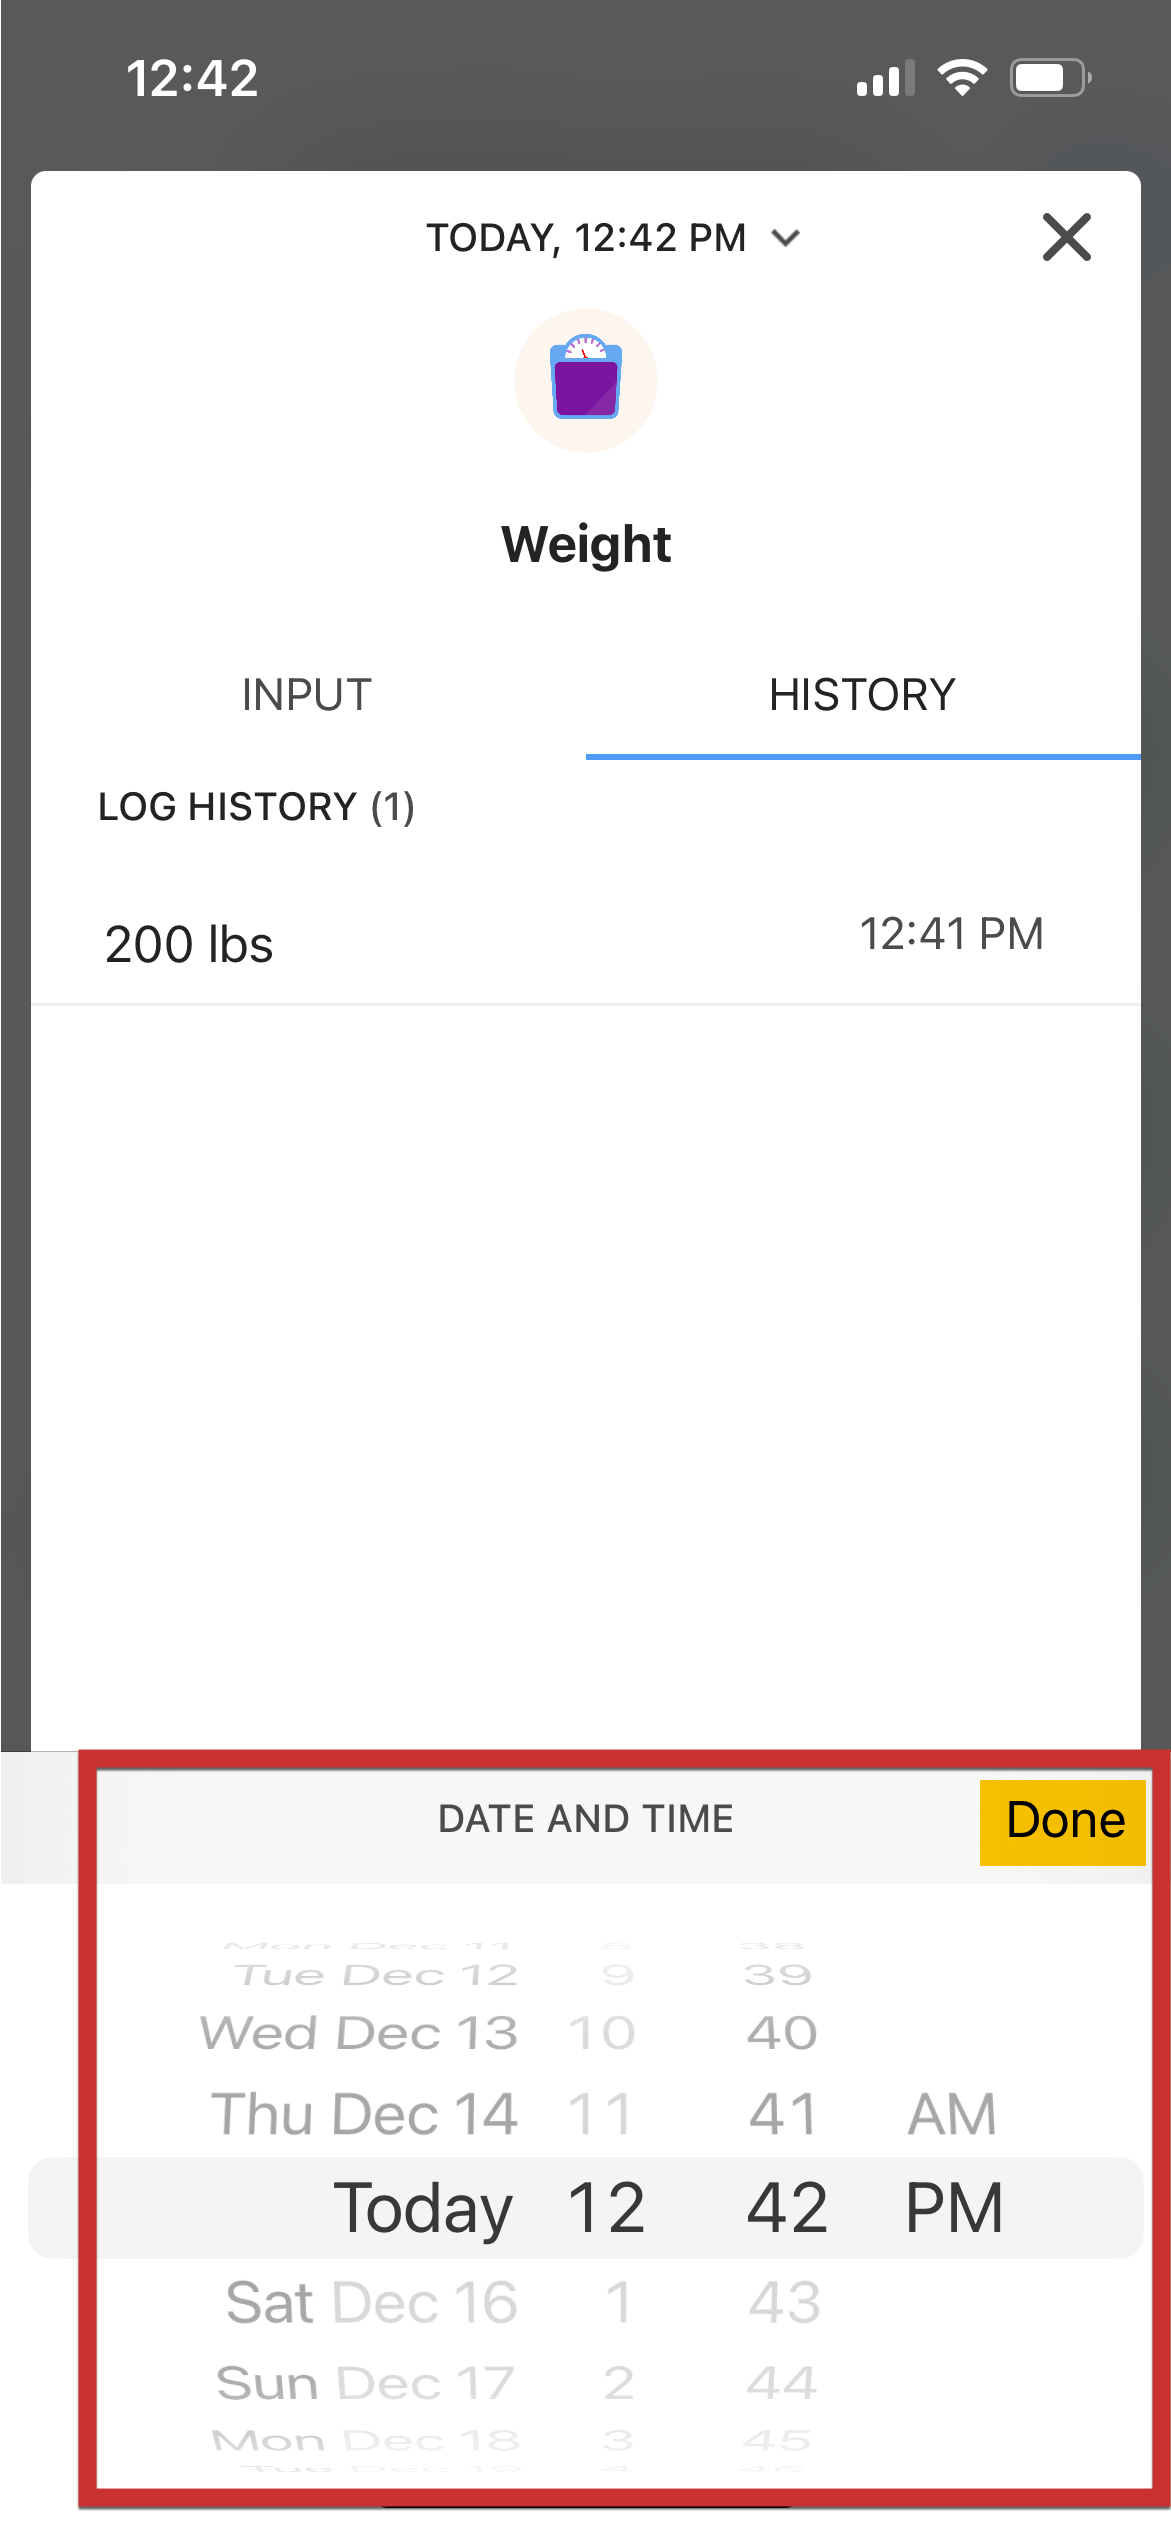This screenshot has width=1171, height=2532.
Task: Open the TODAY, 12:42 PM date selector
Action: pyautogui.click(x=587, y=238)
